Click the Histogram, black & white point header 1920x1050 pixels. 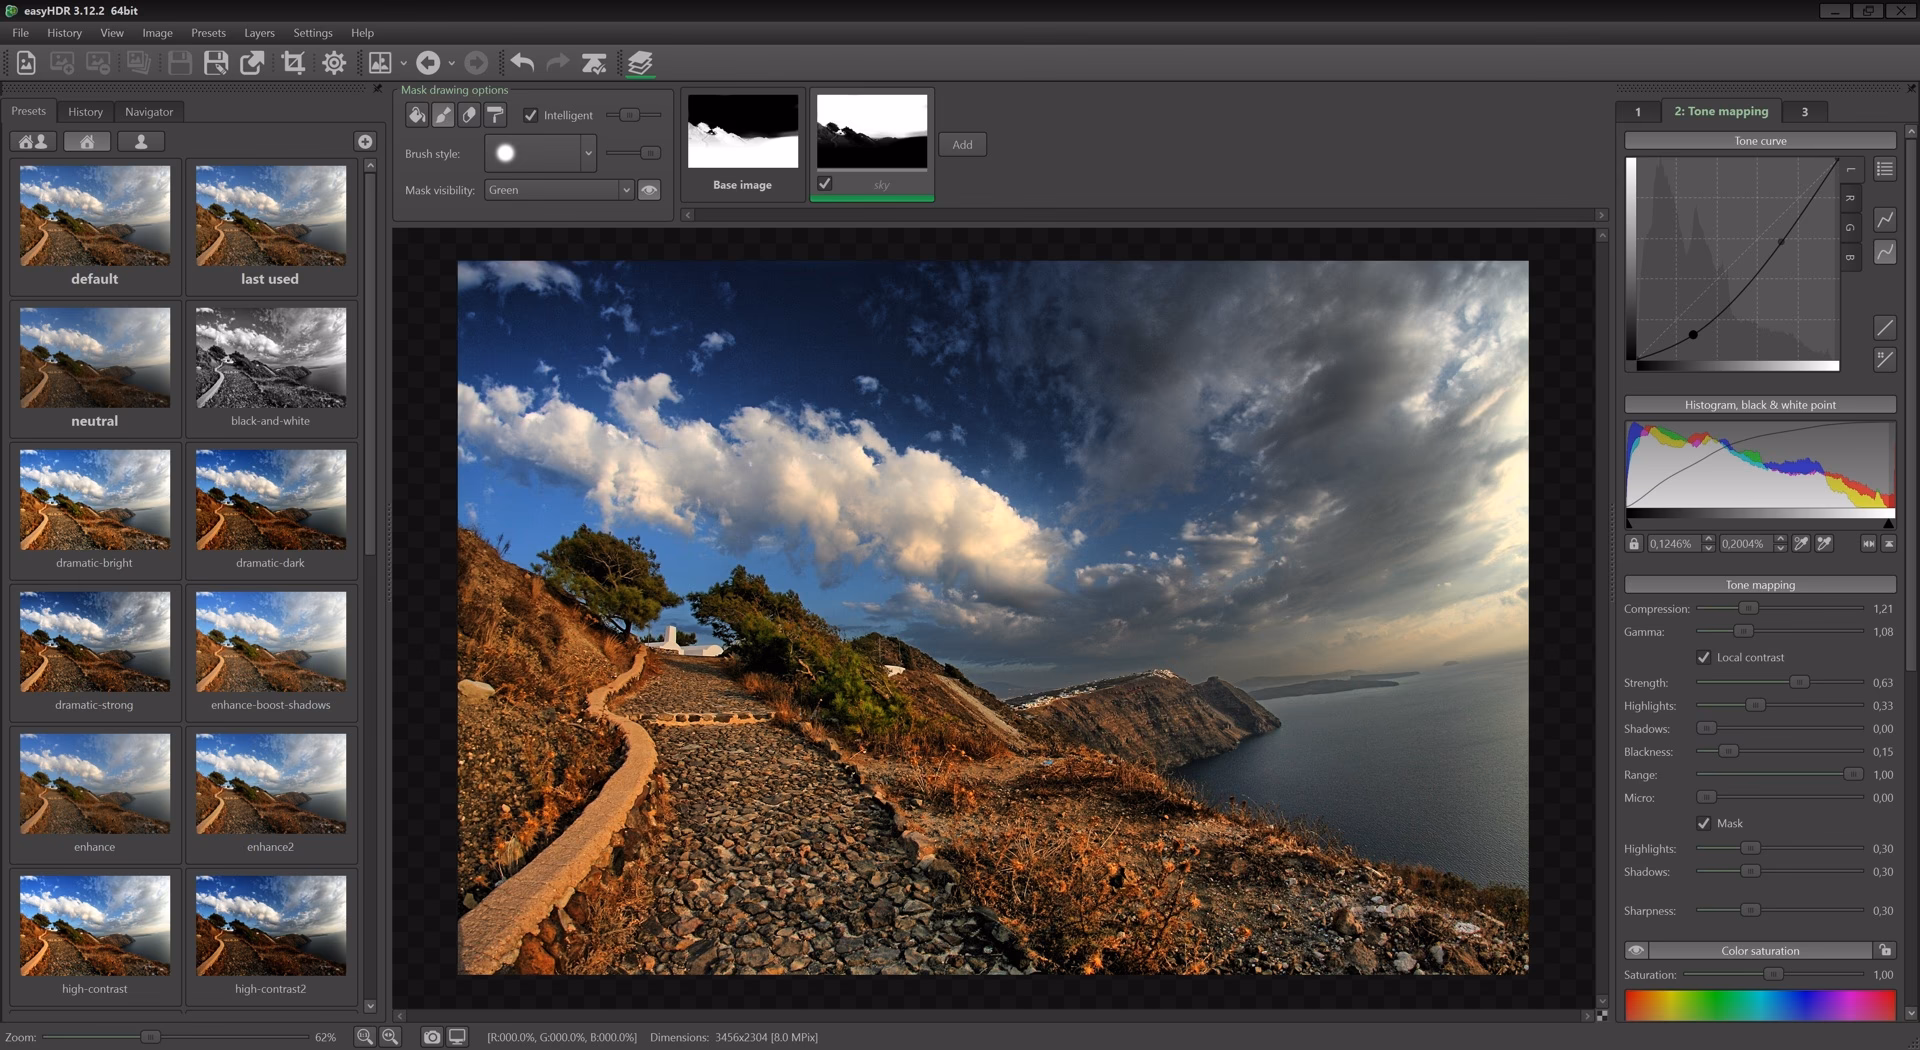tap(1759, 405)
